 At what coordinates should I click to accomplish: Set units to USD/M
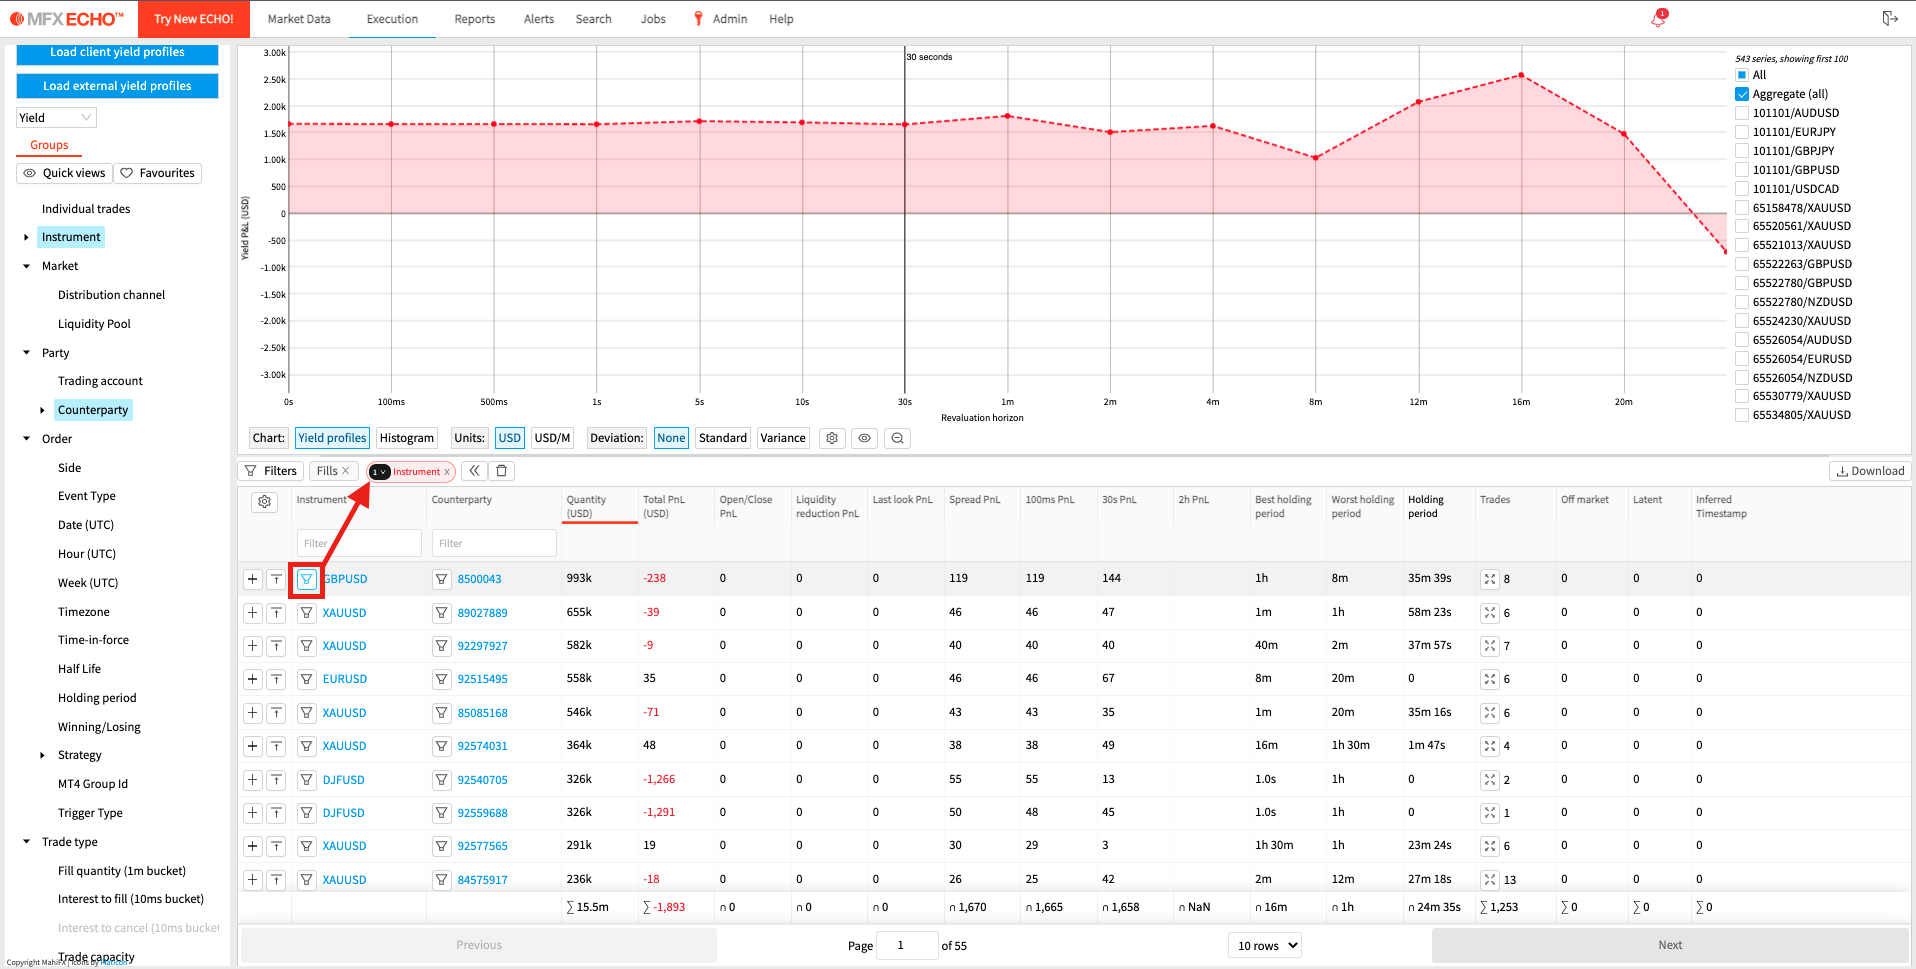(x=552, y=438)
